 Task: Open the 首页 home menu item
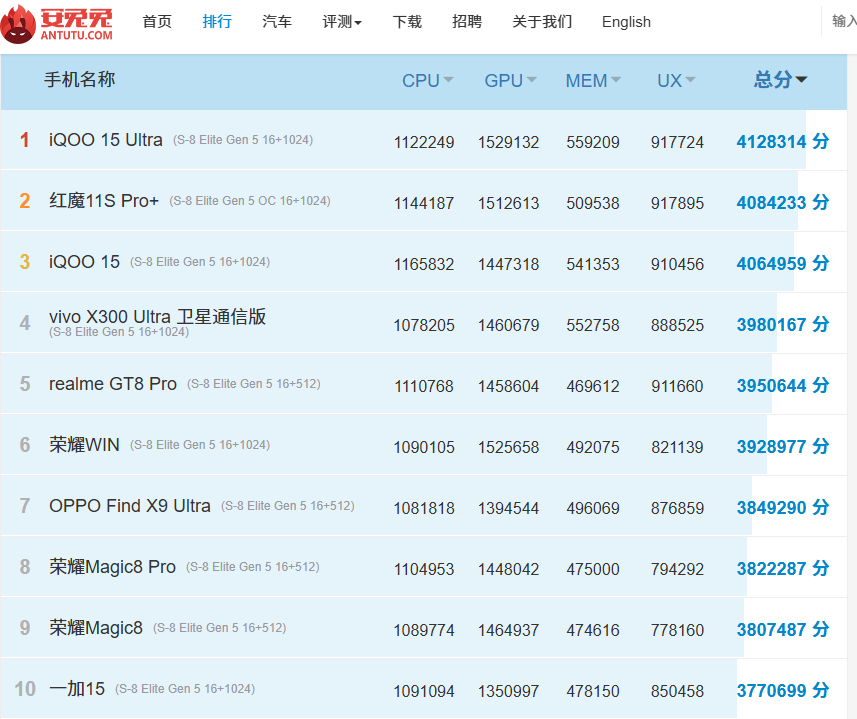click(157, 21)
